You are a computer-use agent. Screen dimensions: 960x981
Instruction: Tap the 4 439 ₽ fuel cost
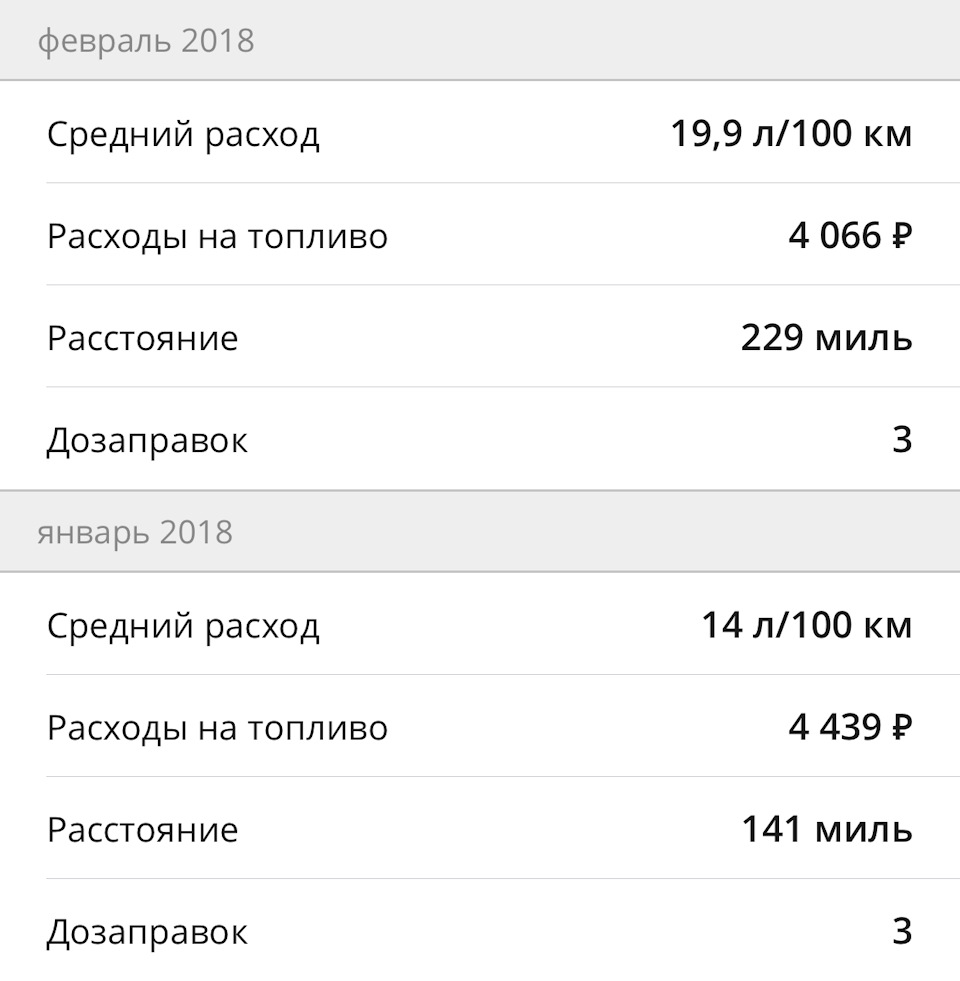(850, 728)
